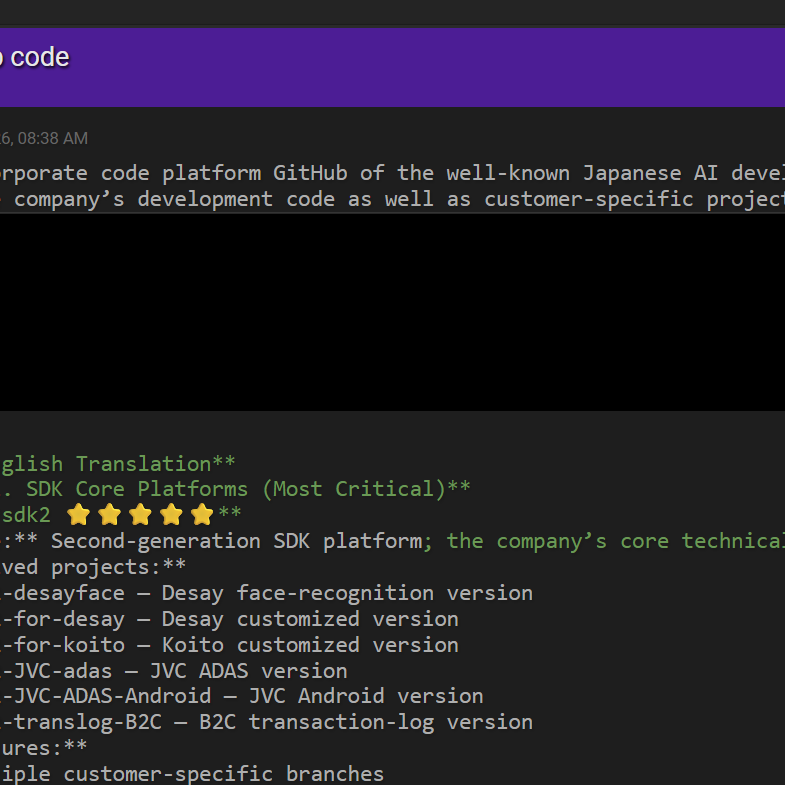Click the 'sdk2' five-star rating line
The image size is (785, 785).
click(x=121, y=515)
